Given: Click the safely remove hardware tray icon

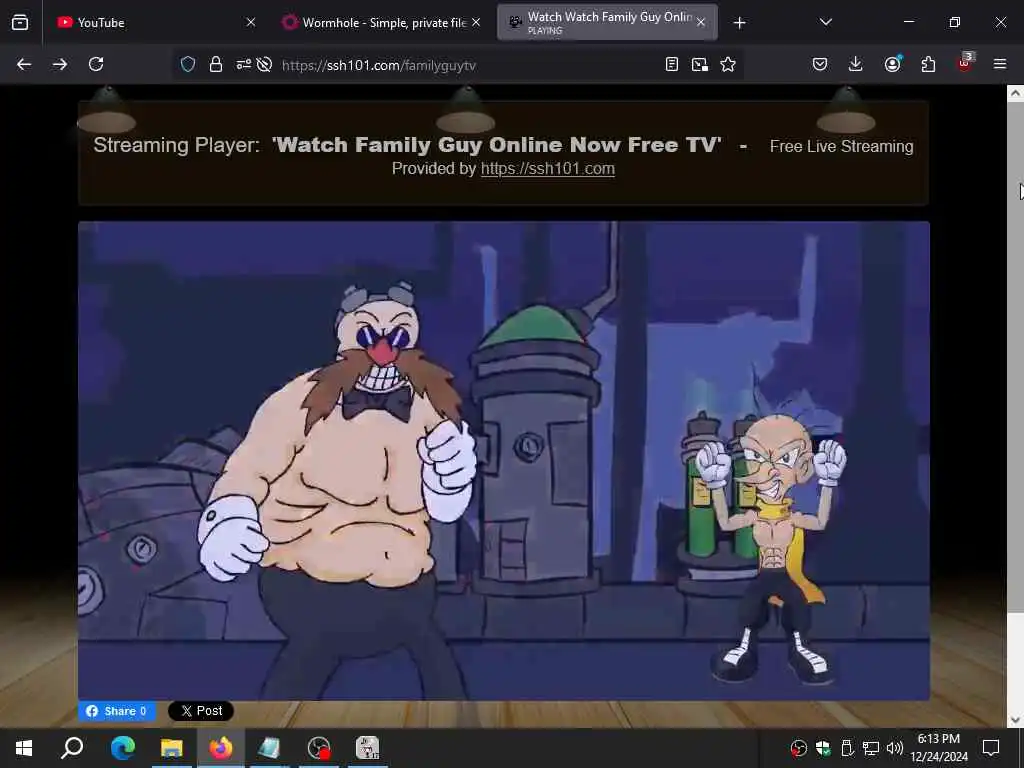Looking at the screenshot, I should [x=847, y=748].
